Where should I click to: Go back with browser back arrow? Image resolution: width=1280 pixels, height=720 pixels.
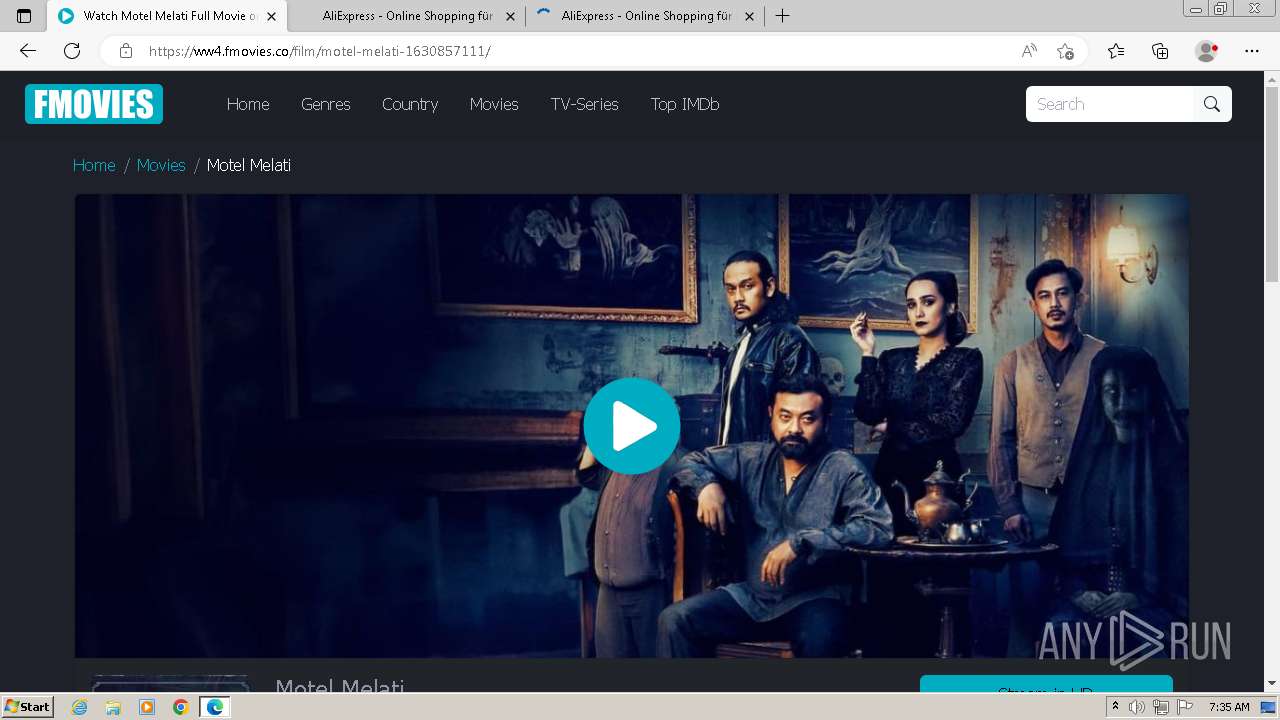tap(28, 51)
